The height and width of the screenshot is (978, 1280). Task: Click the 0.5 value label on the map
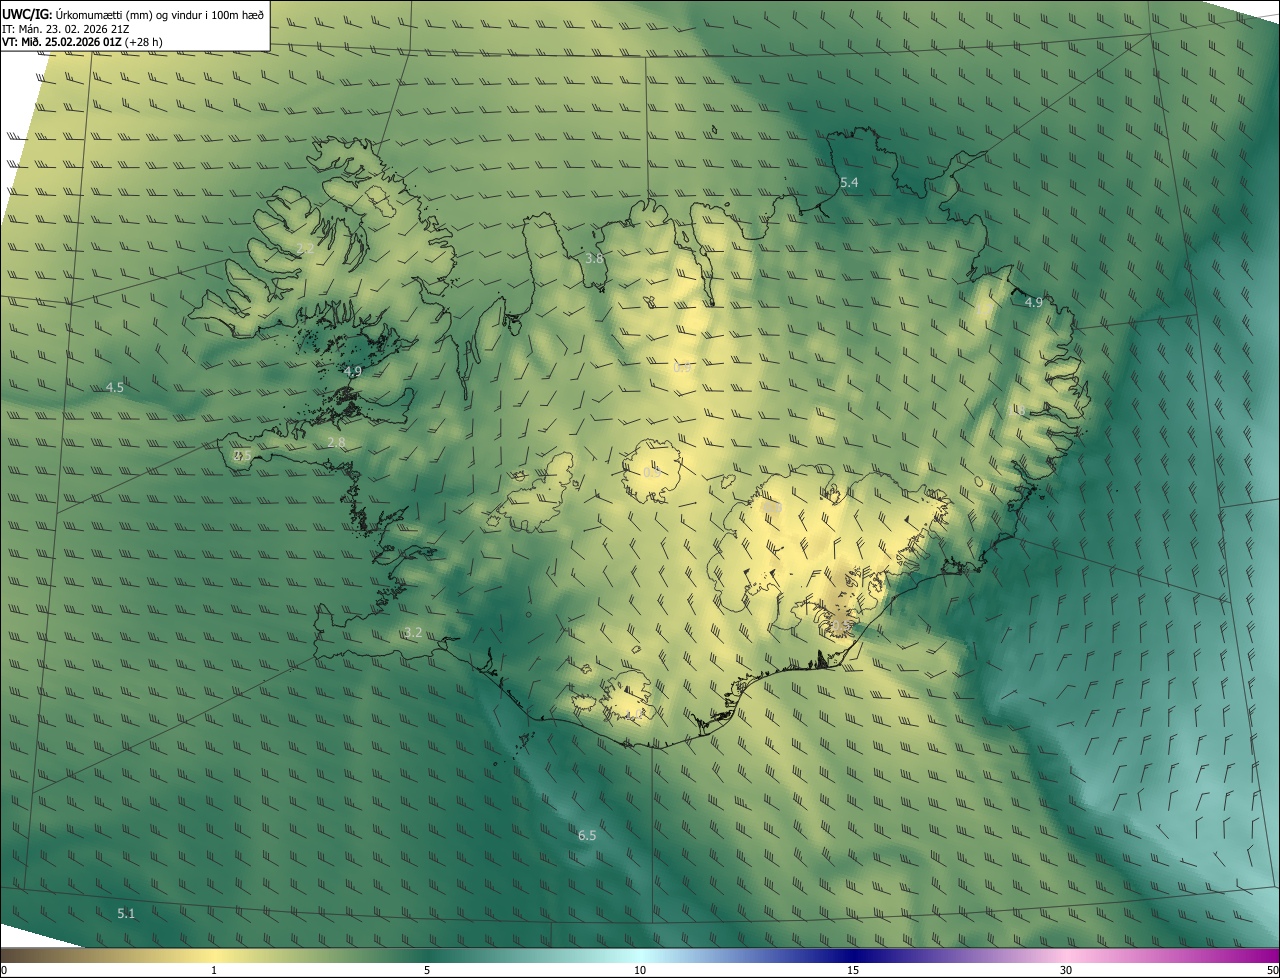tap(840, 625)
